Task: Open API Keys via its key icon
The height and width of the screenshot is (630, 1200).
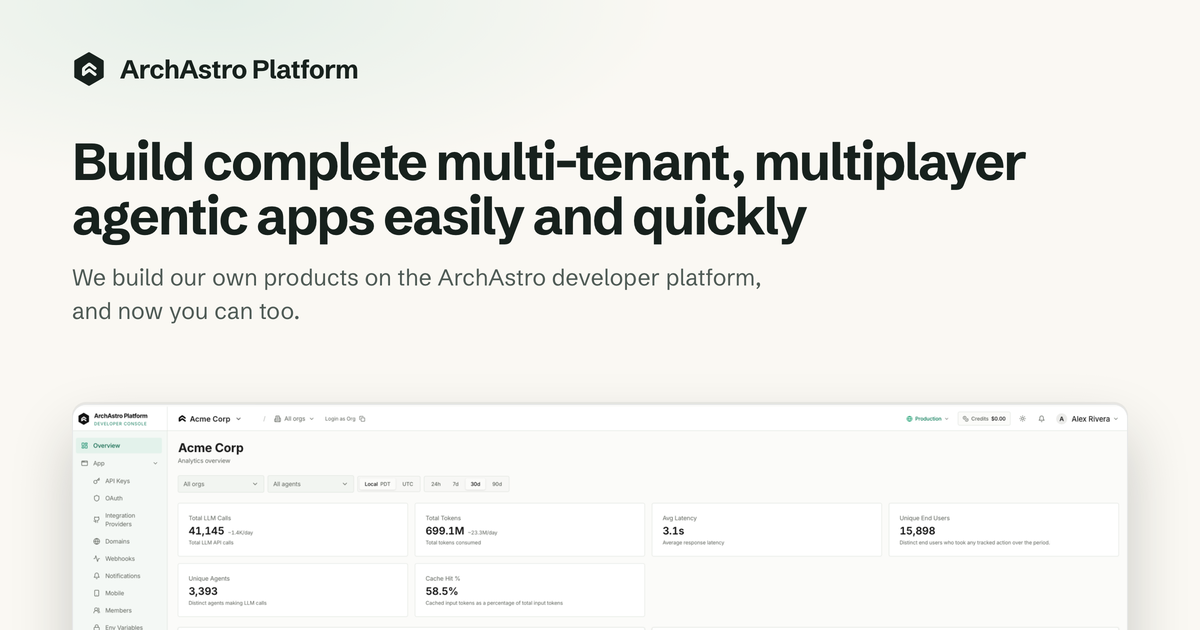Action: [x=96, y=481]
